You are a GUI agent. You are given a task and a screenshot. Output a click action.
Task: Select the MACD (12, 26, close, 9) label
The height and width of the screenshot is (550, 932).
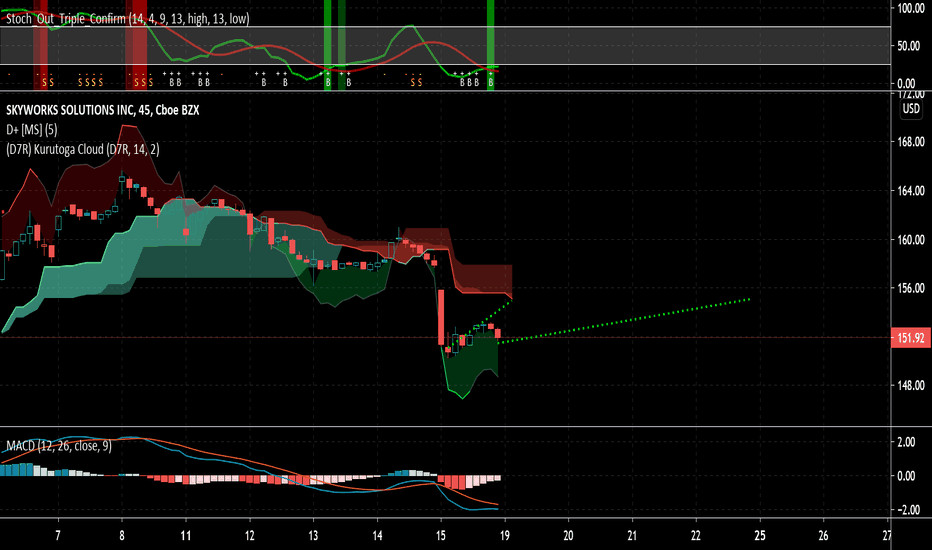pyautogui.click(x=59, y=446)
